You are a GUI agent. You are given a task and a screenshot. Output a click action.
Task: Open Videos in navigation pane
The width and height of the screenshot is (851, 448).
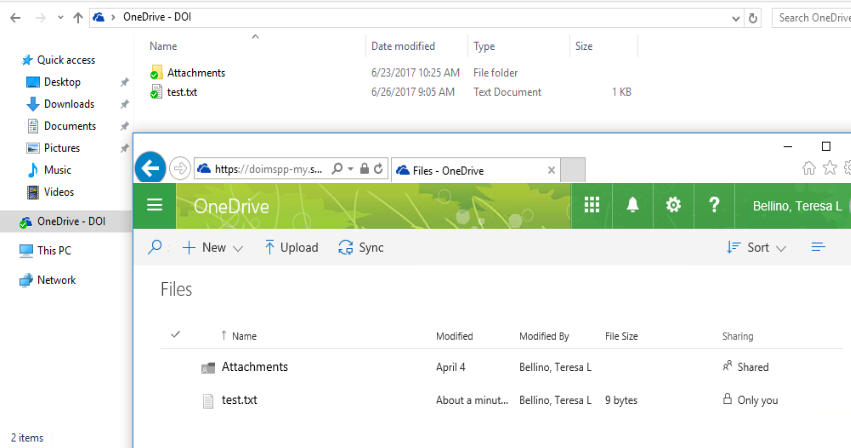(x=59, y=192)
